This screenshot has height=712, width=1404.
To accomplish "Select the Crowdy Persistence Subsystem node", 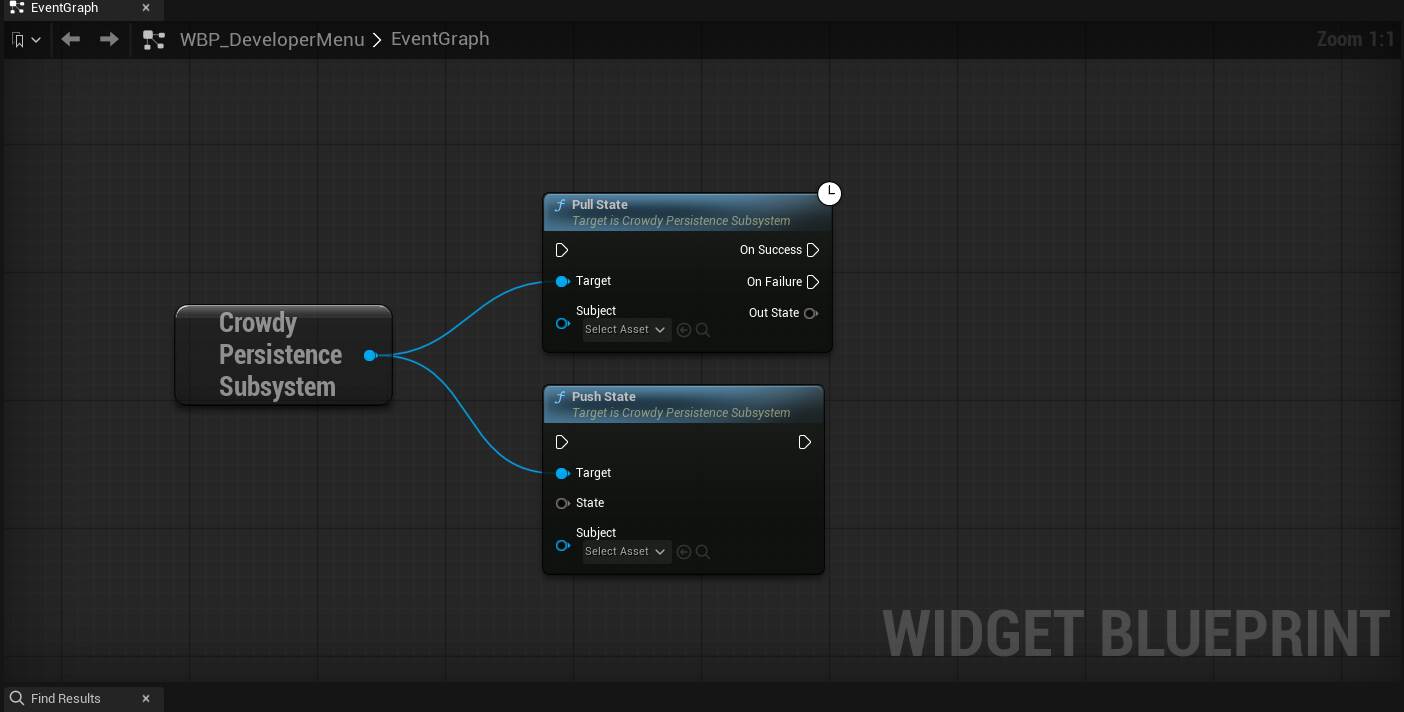I will click(284, 355).
